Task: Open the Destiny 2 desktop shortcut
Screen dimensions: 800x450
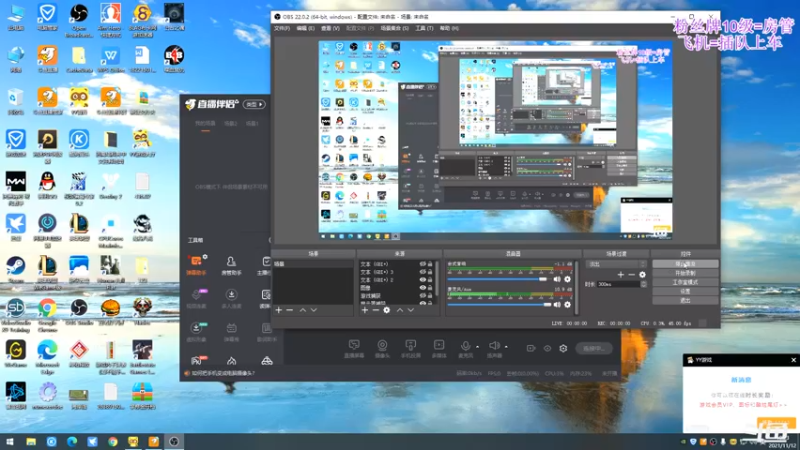Action: (110, 185)
